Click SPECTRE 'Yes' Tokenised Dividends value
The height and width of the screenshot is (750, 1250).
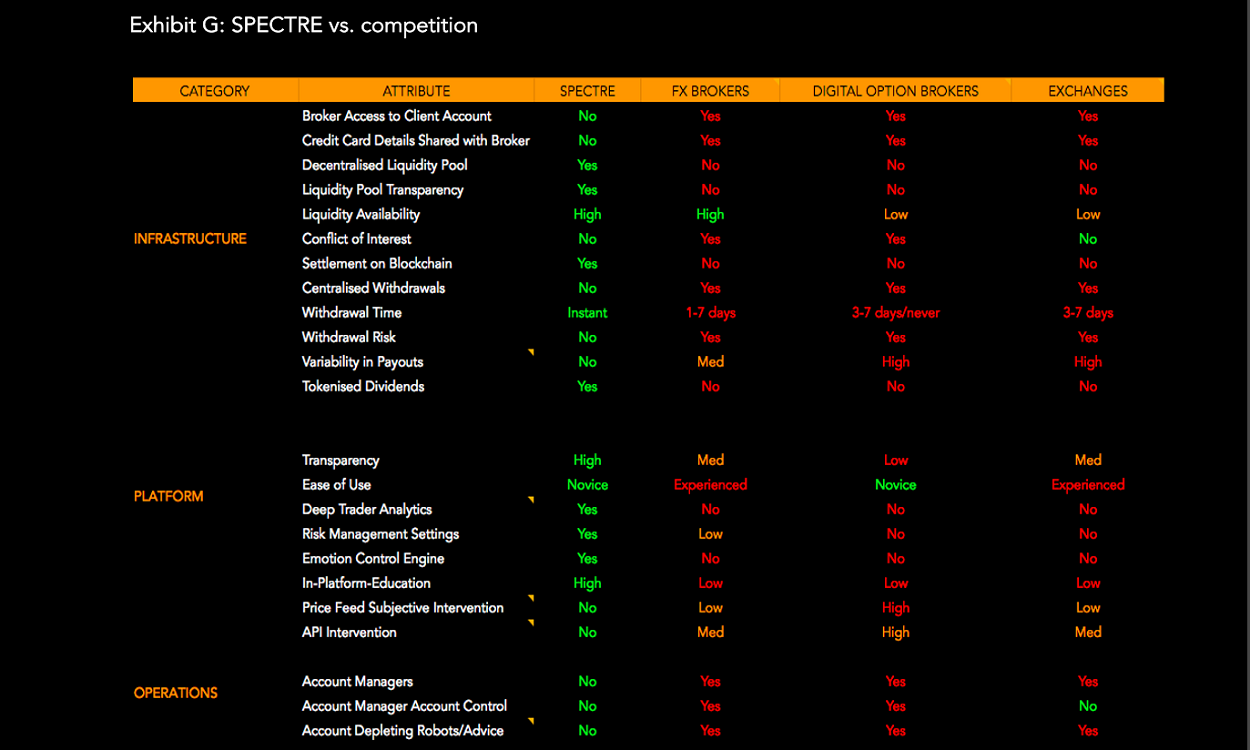587,386
